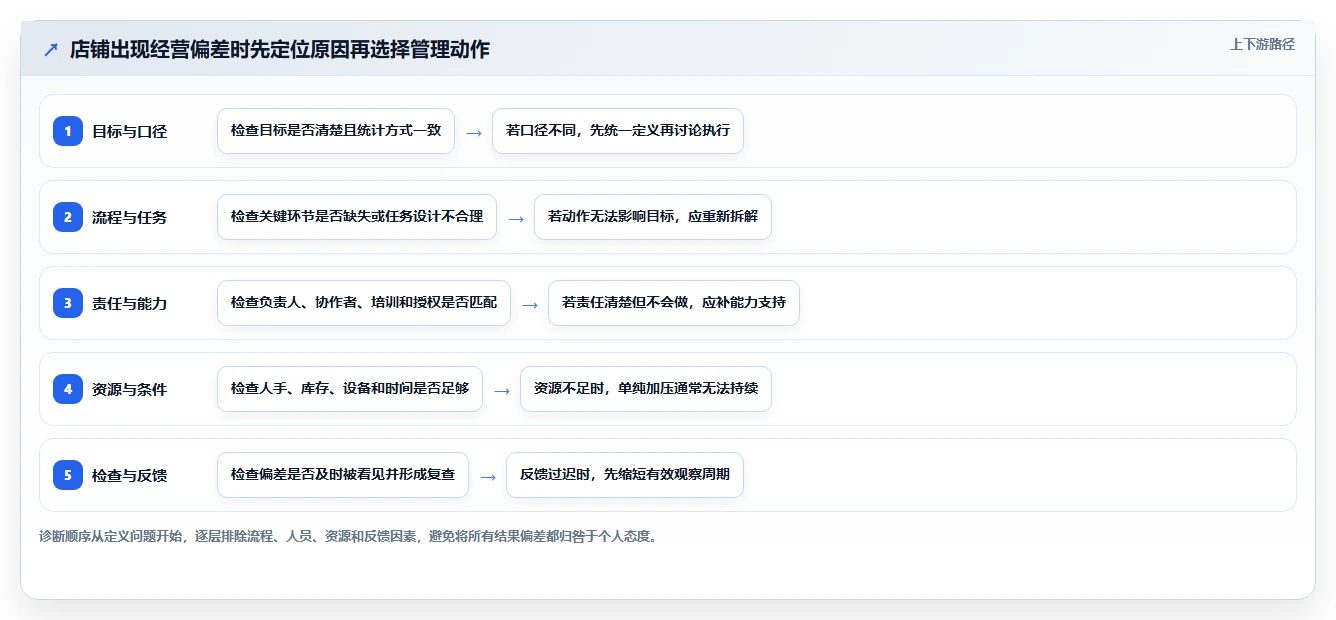Click the number 5 step badge
The image size is (1336, 620).
coord(68,475)
